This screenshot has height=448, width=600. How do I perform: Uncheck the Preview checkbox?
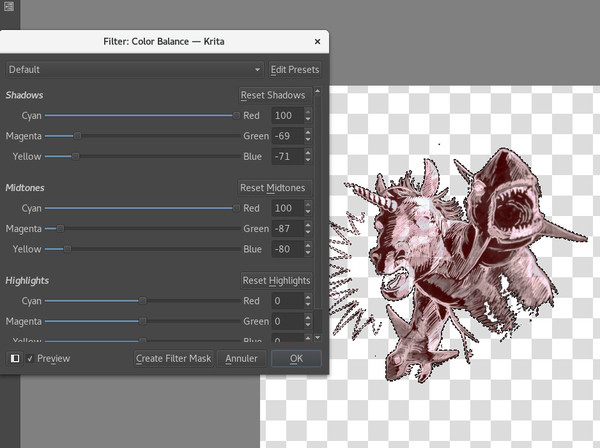(x=30, y=358)
